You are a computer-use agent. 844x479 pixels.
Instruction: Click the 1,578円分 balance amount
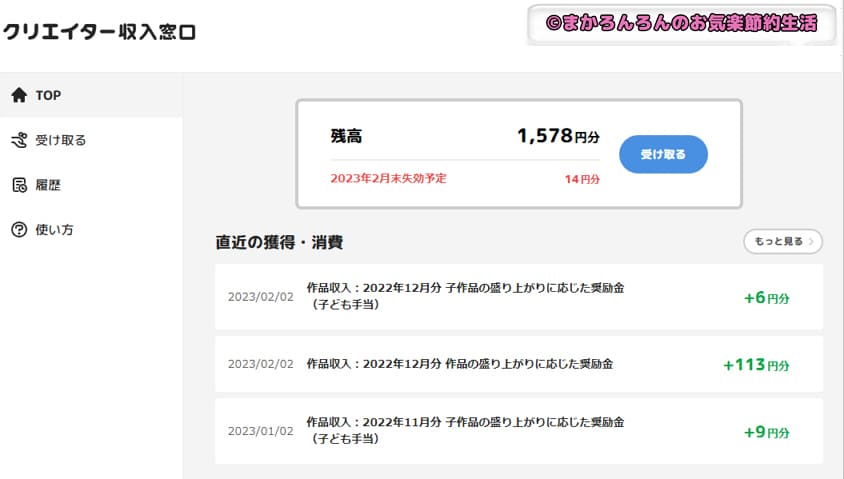coord(558,136)
